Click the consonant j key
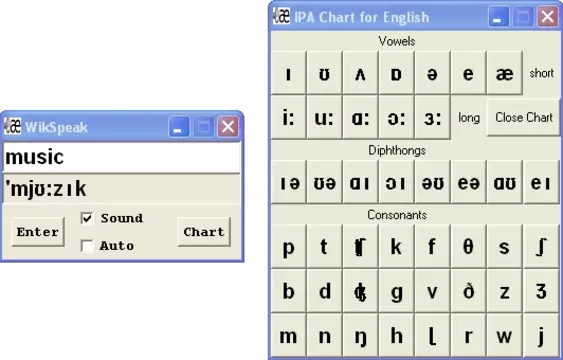 [541, 336]
